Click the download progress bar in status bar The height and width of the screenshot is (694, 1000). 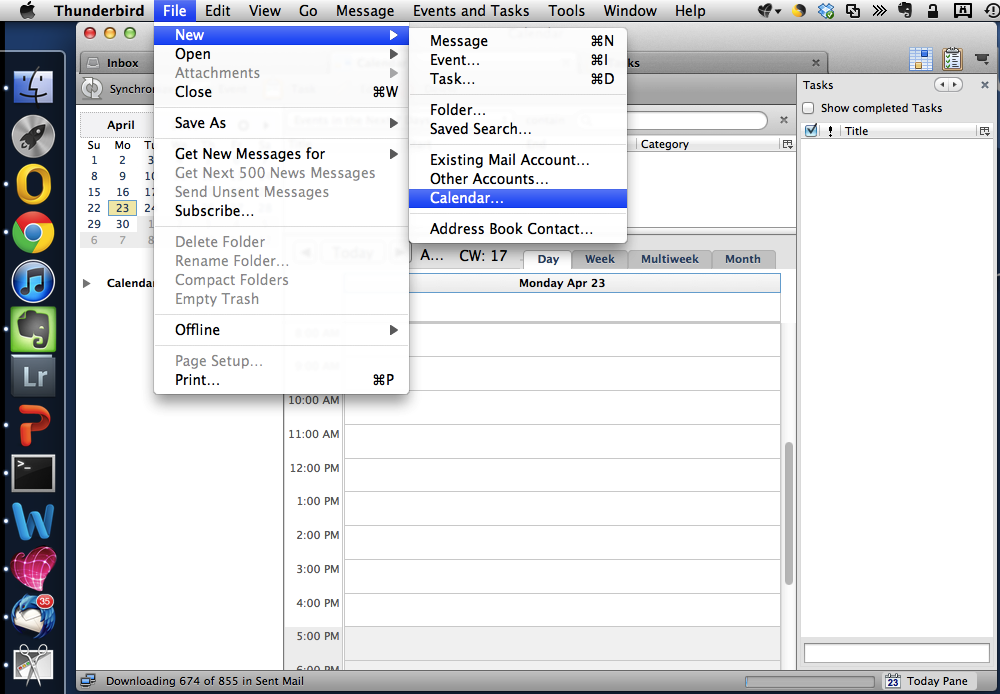(x=809, y=681)
